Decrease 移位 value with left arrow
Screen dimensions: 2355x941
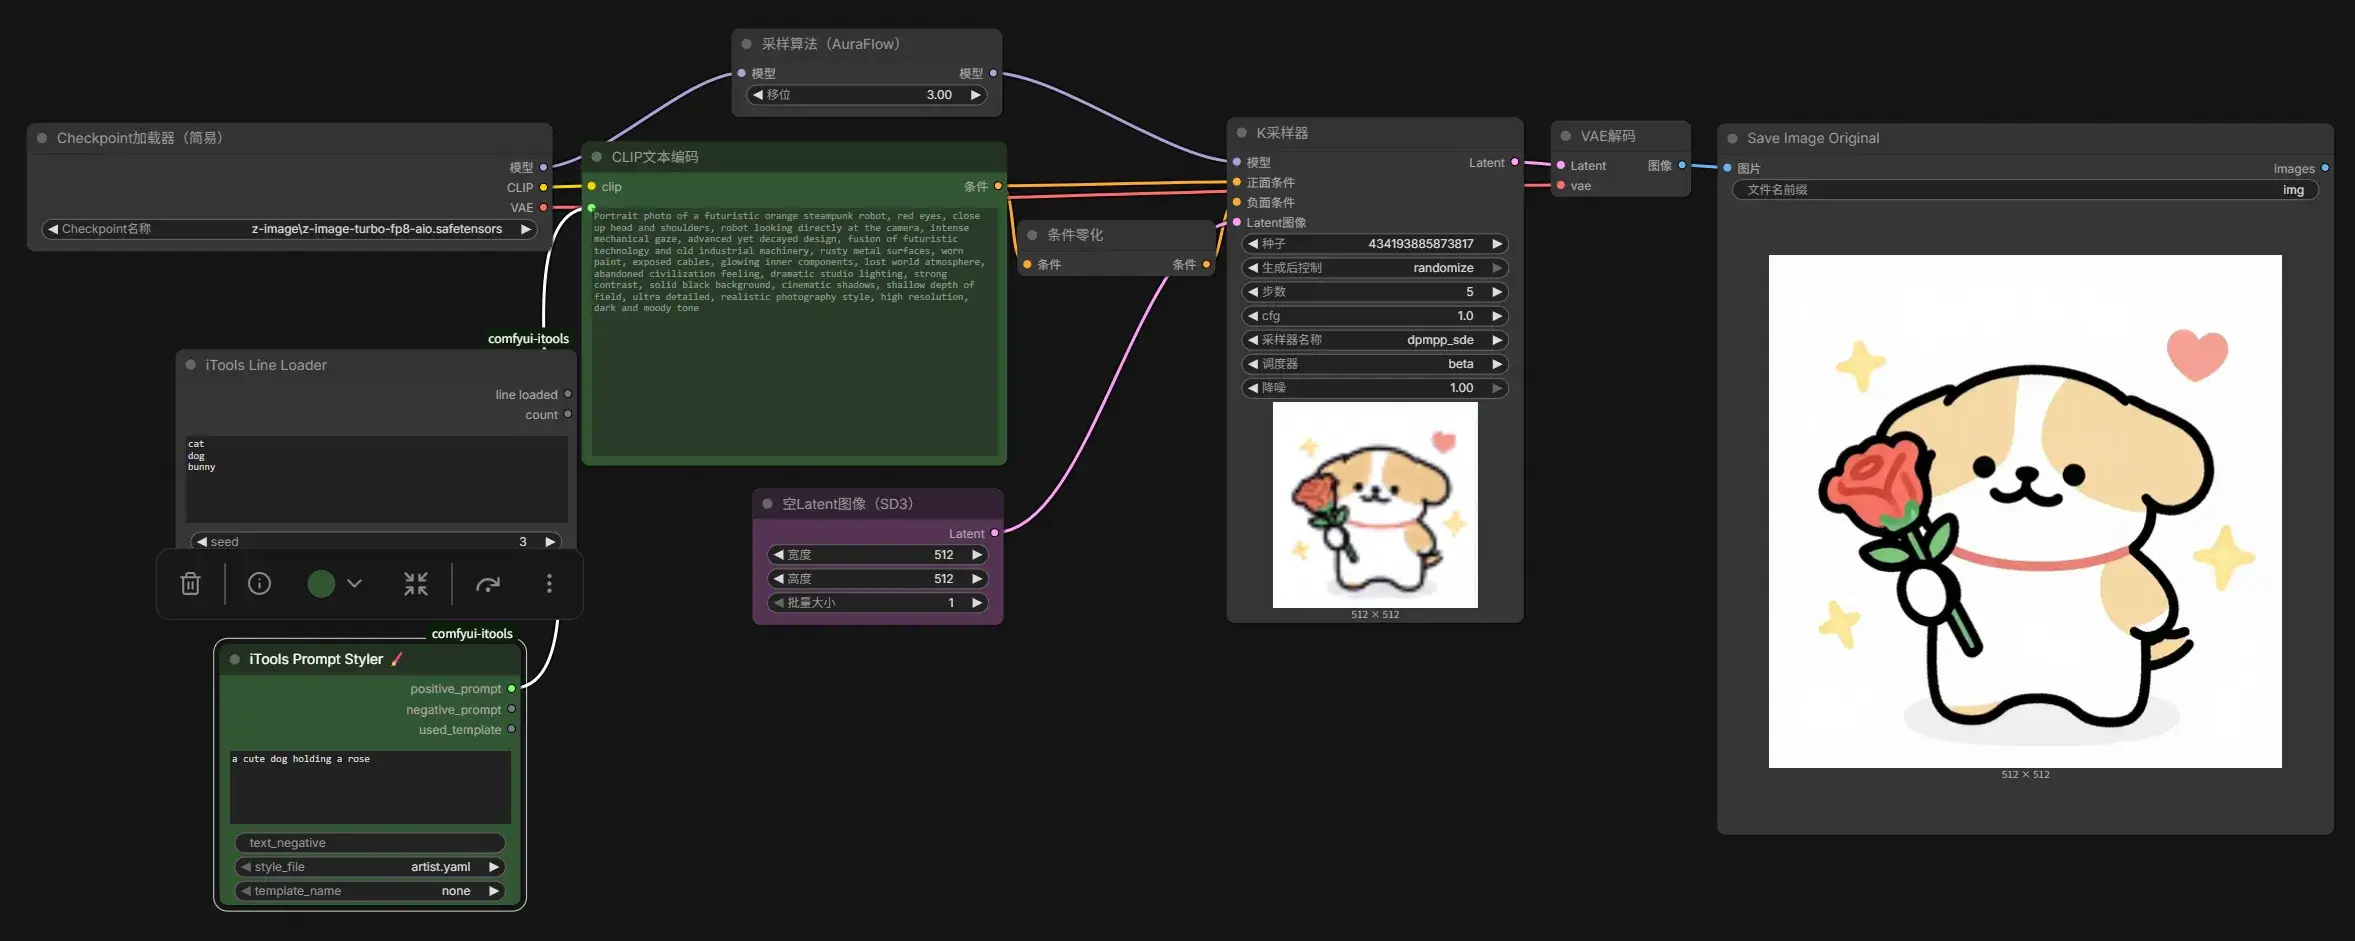click(757, 95)
